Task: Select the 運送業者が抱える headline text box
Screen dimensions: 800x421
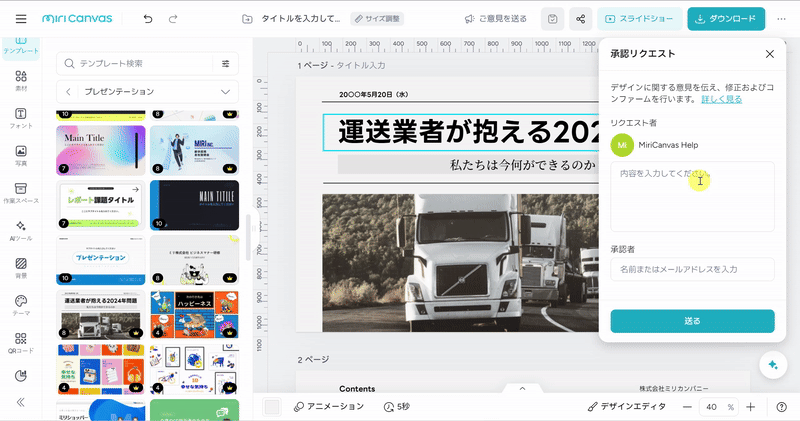Action: [461, 132]
